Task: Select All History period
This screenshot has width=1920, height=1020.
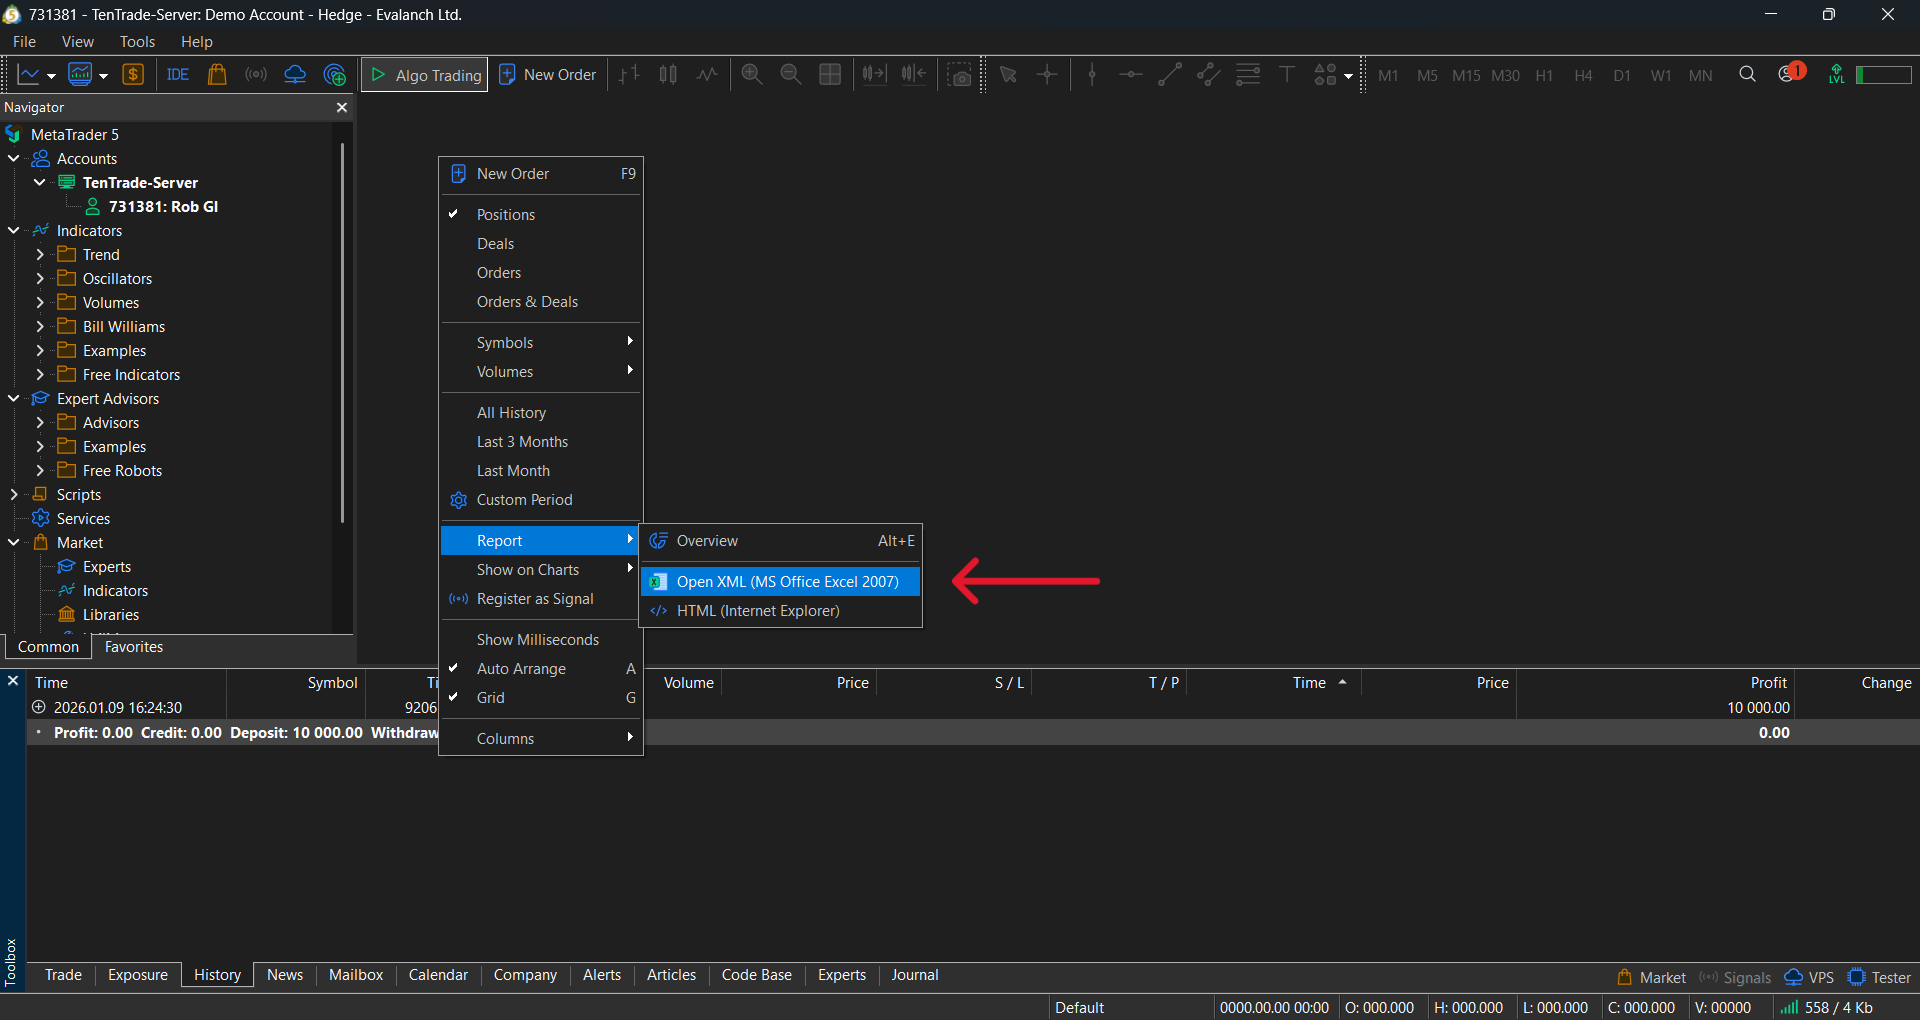Action: pyautogui.click(x=541, y=413)
